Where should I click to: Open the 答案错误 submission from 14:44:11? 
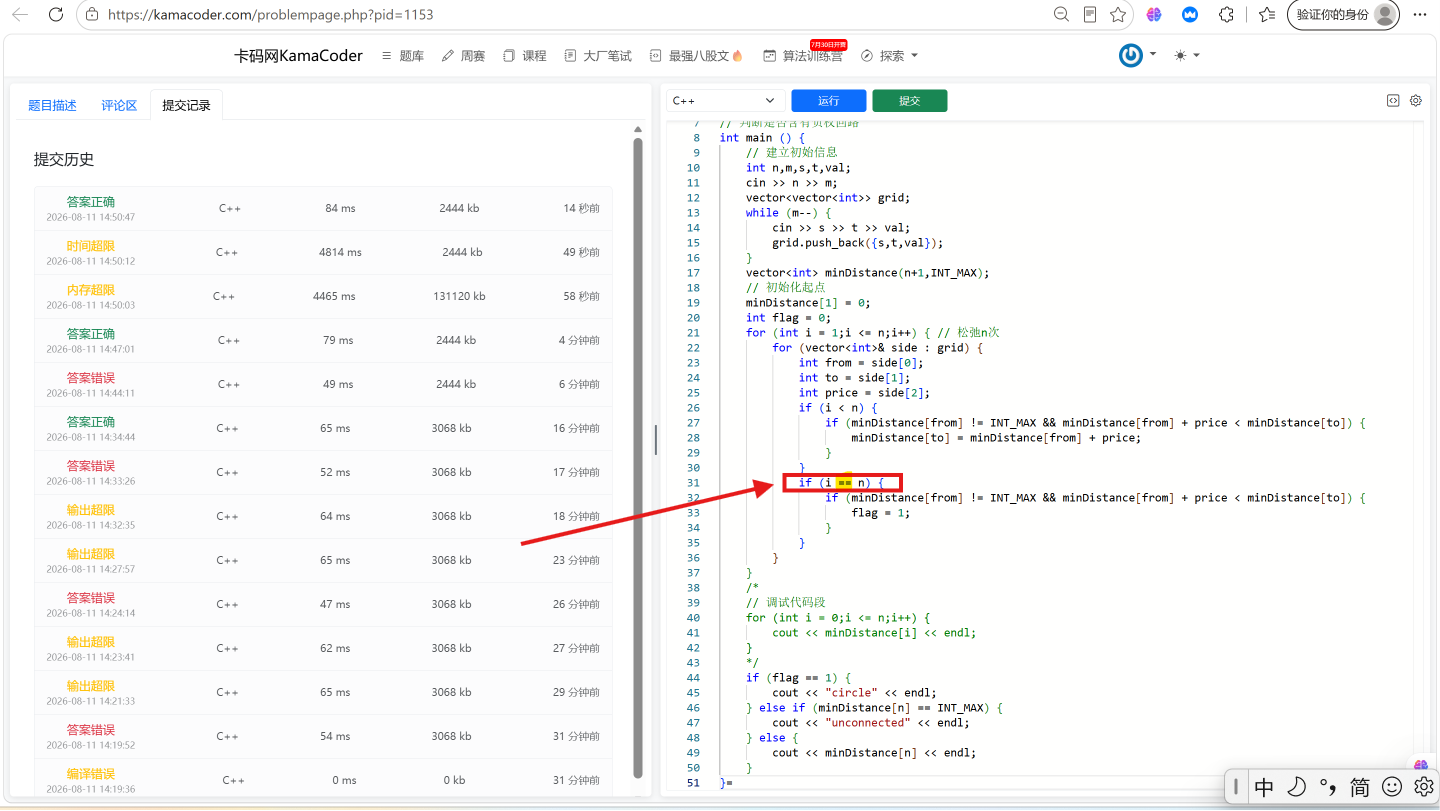pos(323,384)
